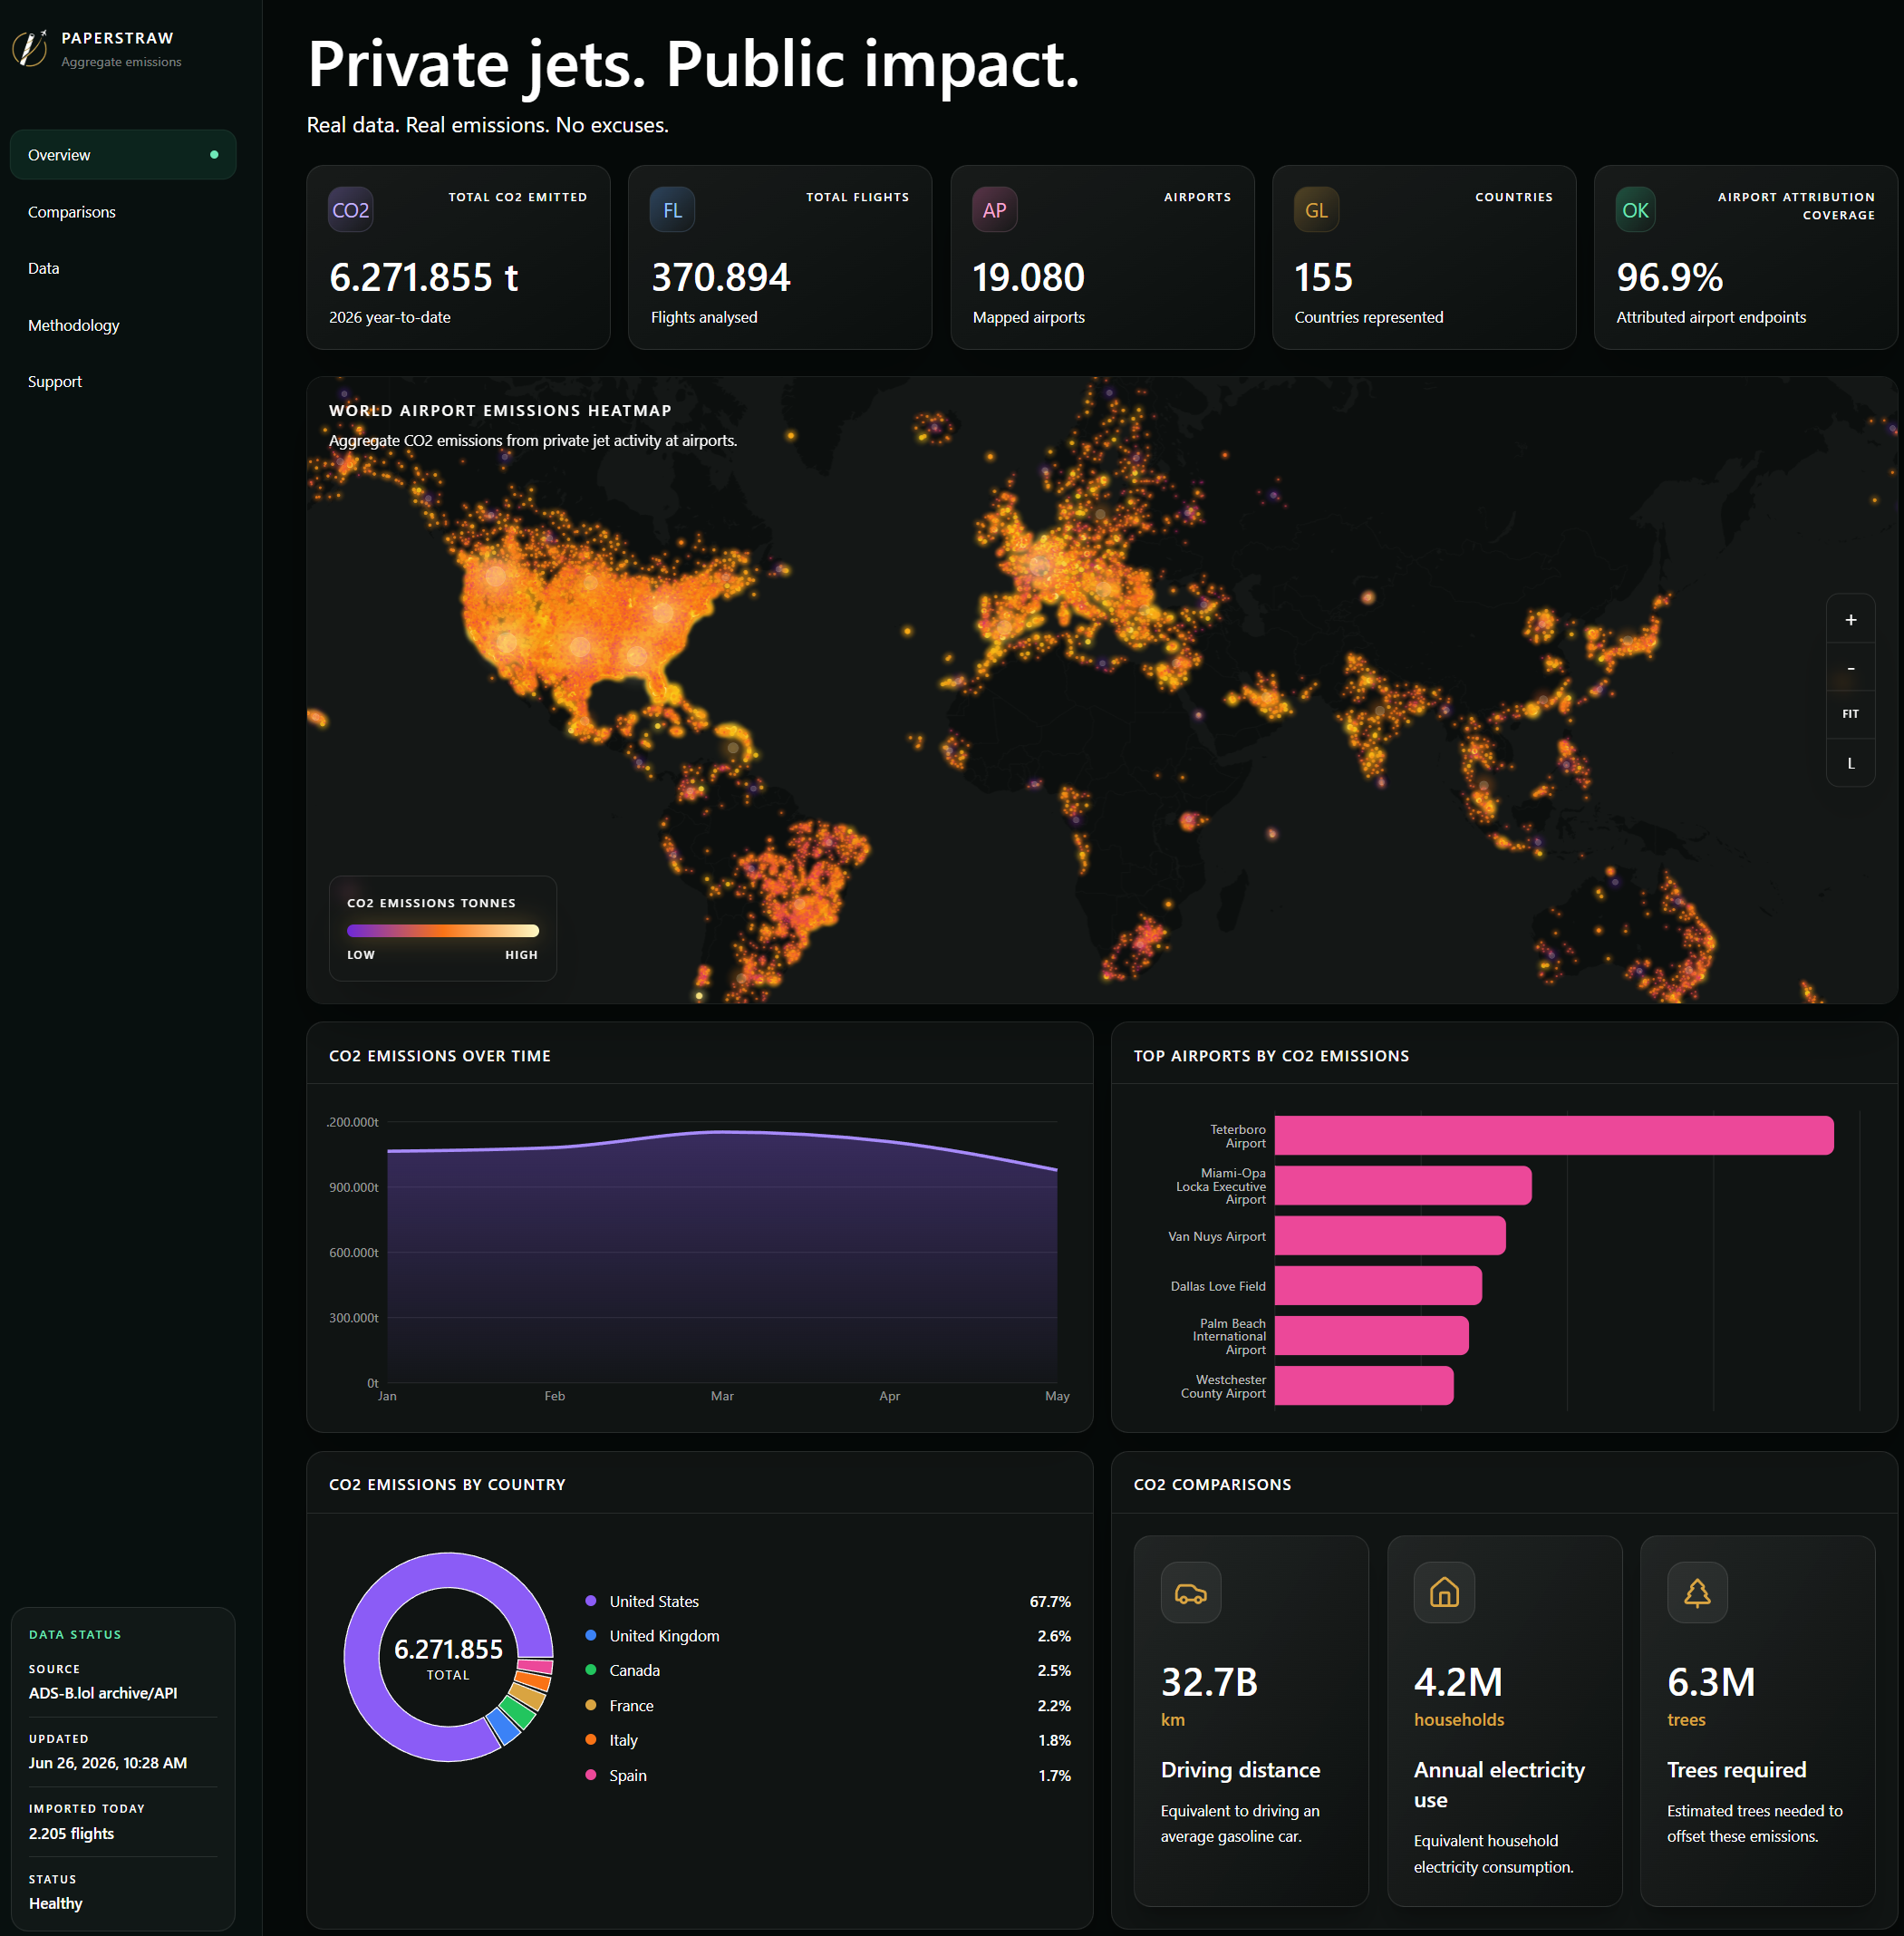Screen dimensions: 1904x1936
Task: Click the CO2 emissions gradient legend bar
Action: 442,930
